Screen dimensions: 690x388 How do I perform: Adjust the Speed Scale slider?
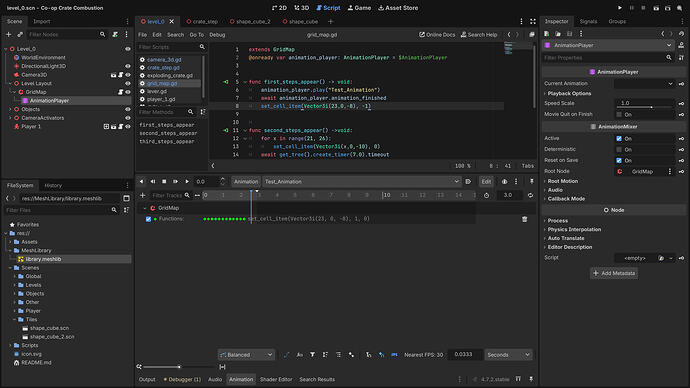(x=644, y=107)
